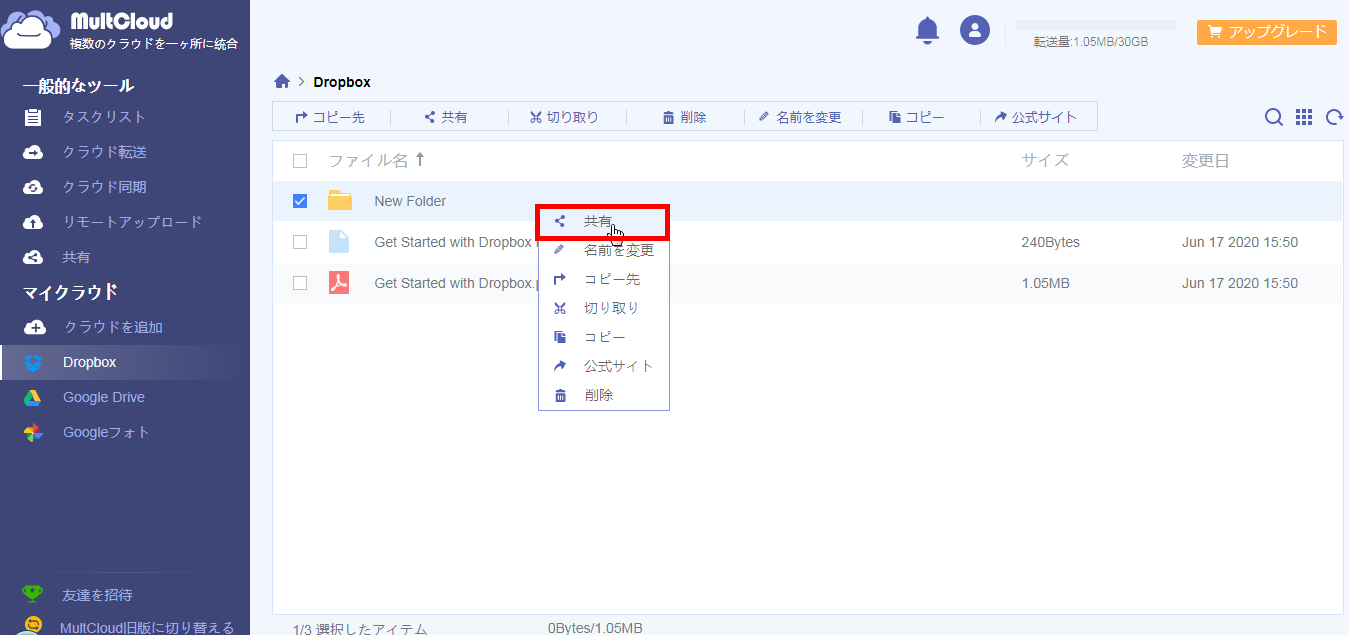The width and height of the screenshot is (1349, 635).
Task: Choose 切り取り from the context menu
Action: point(603,308)
